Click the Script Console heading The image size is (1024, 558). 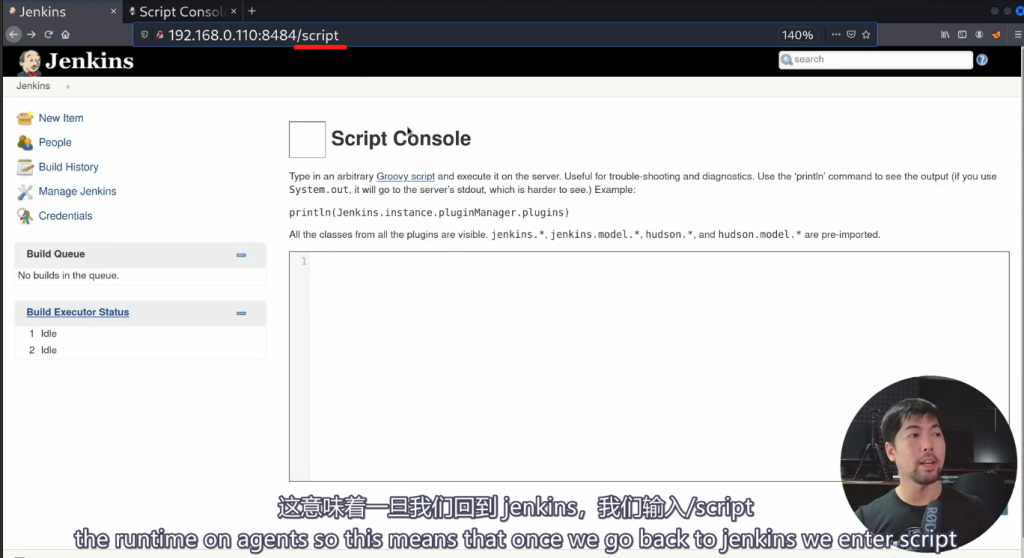(401, 139)
